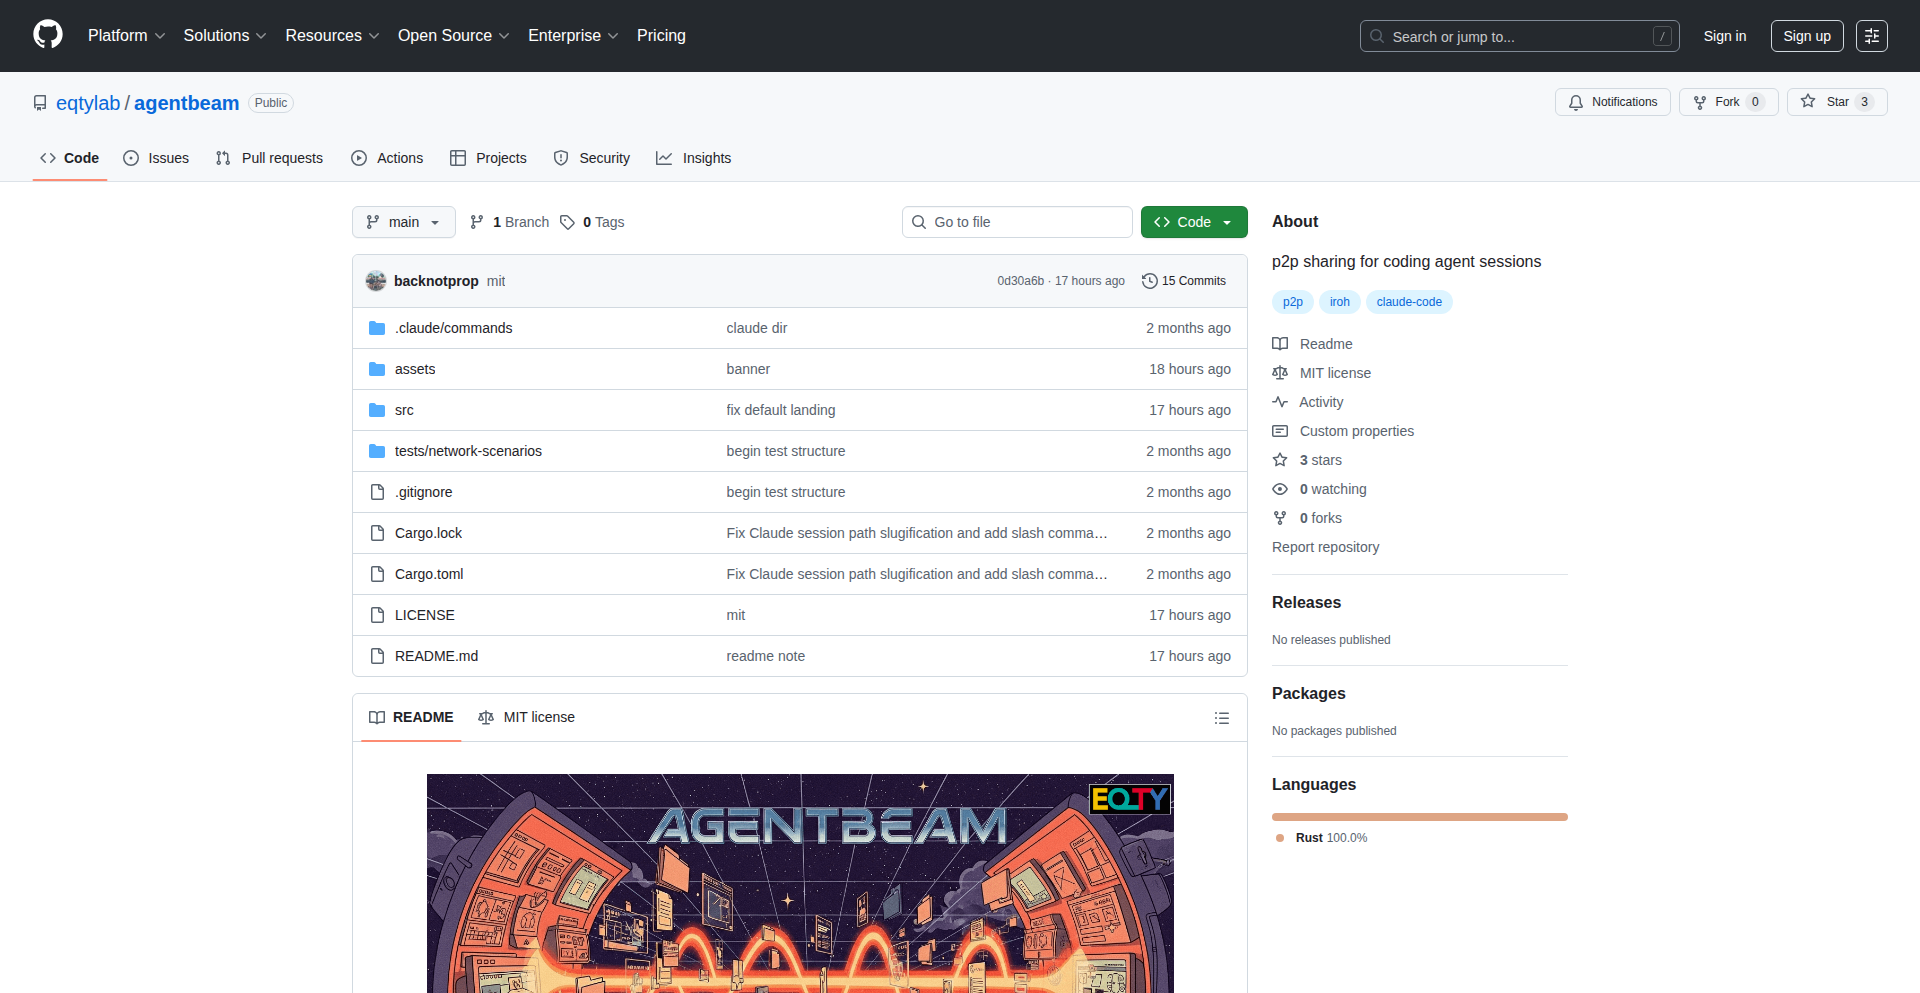Open the README outline list icon
Screen dimensions: 1920x993
tap(1222, 718)
